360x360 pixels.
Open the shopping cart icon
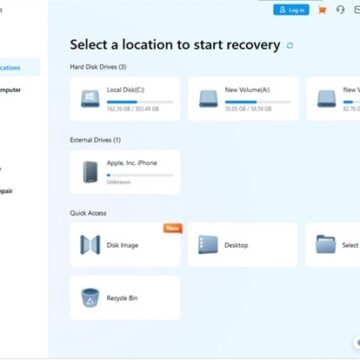pyautogui.click(x=322, y=10)
